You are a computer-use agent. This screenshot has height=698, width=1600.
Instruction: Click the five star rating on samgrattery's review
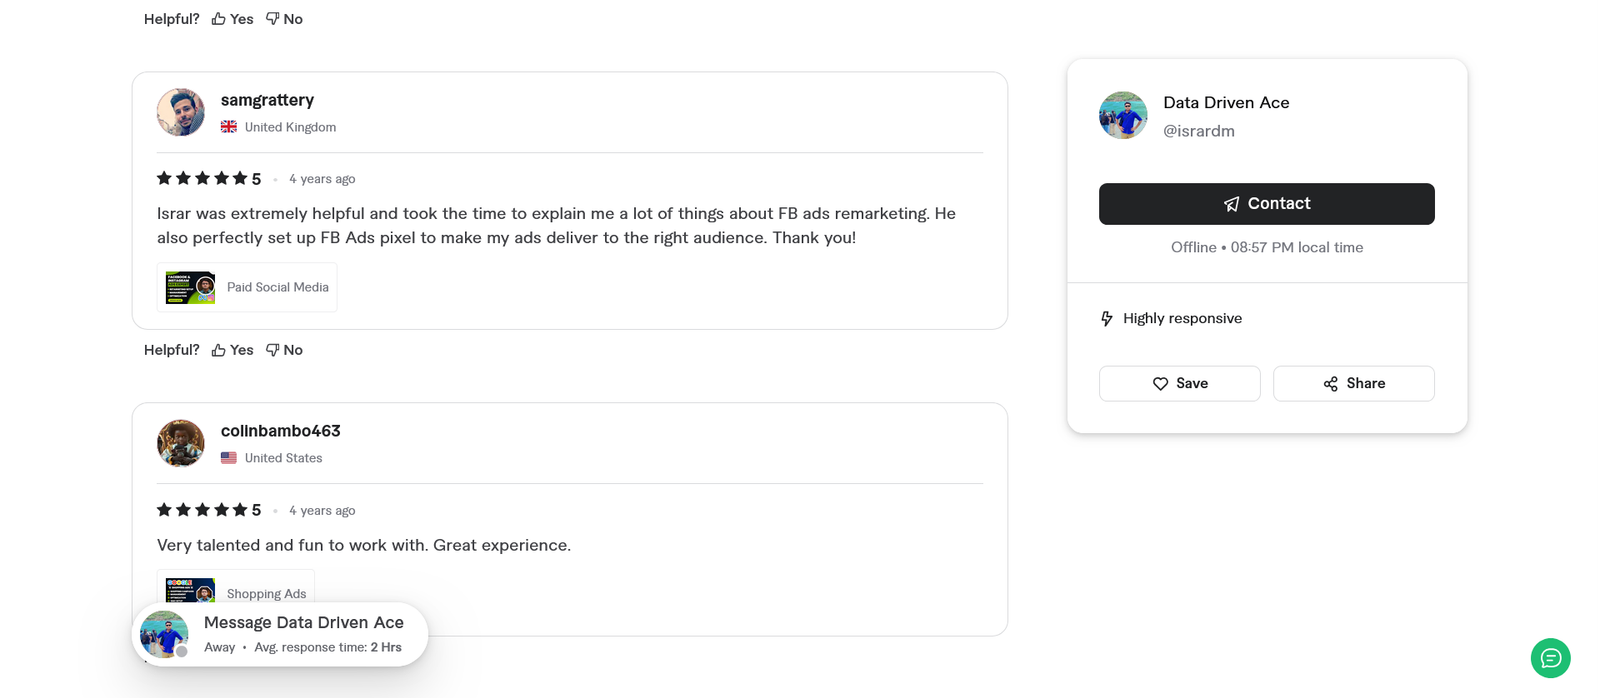(x=200, y=177)
